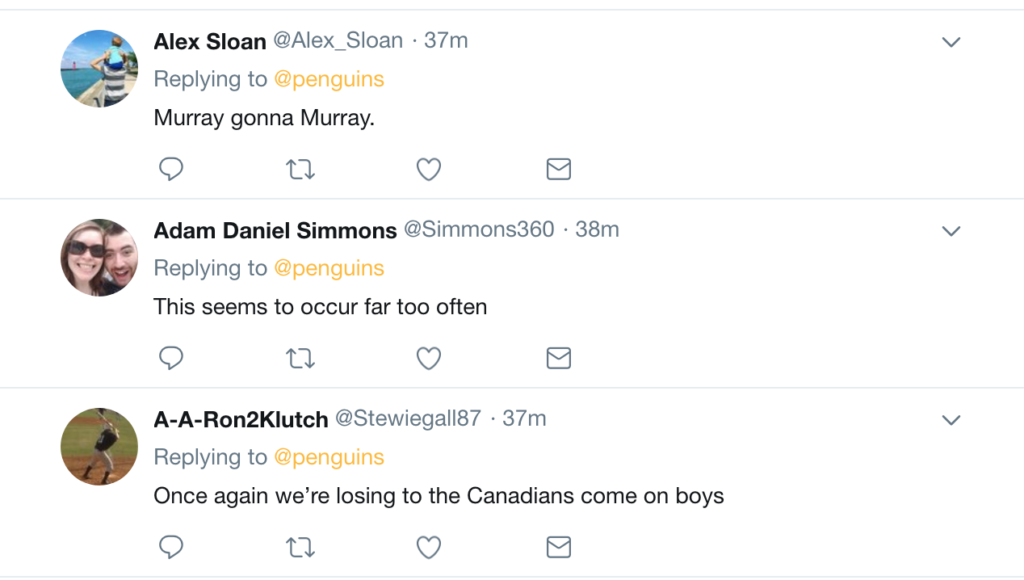The image size is (1024, 580).
Task: Retweet Alex Sloan's "Murray gonna Murray" tweet
Action: click(300, 170)
